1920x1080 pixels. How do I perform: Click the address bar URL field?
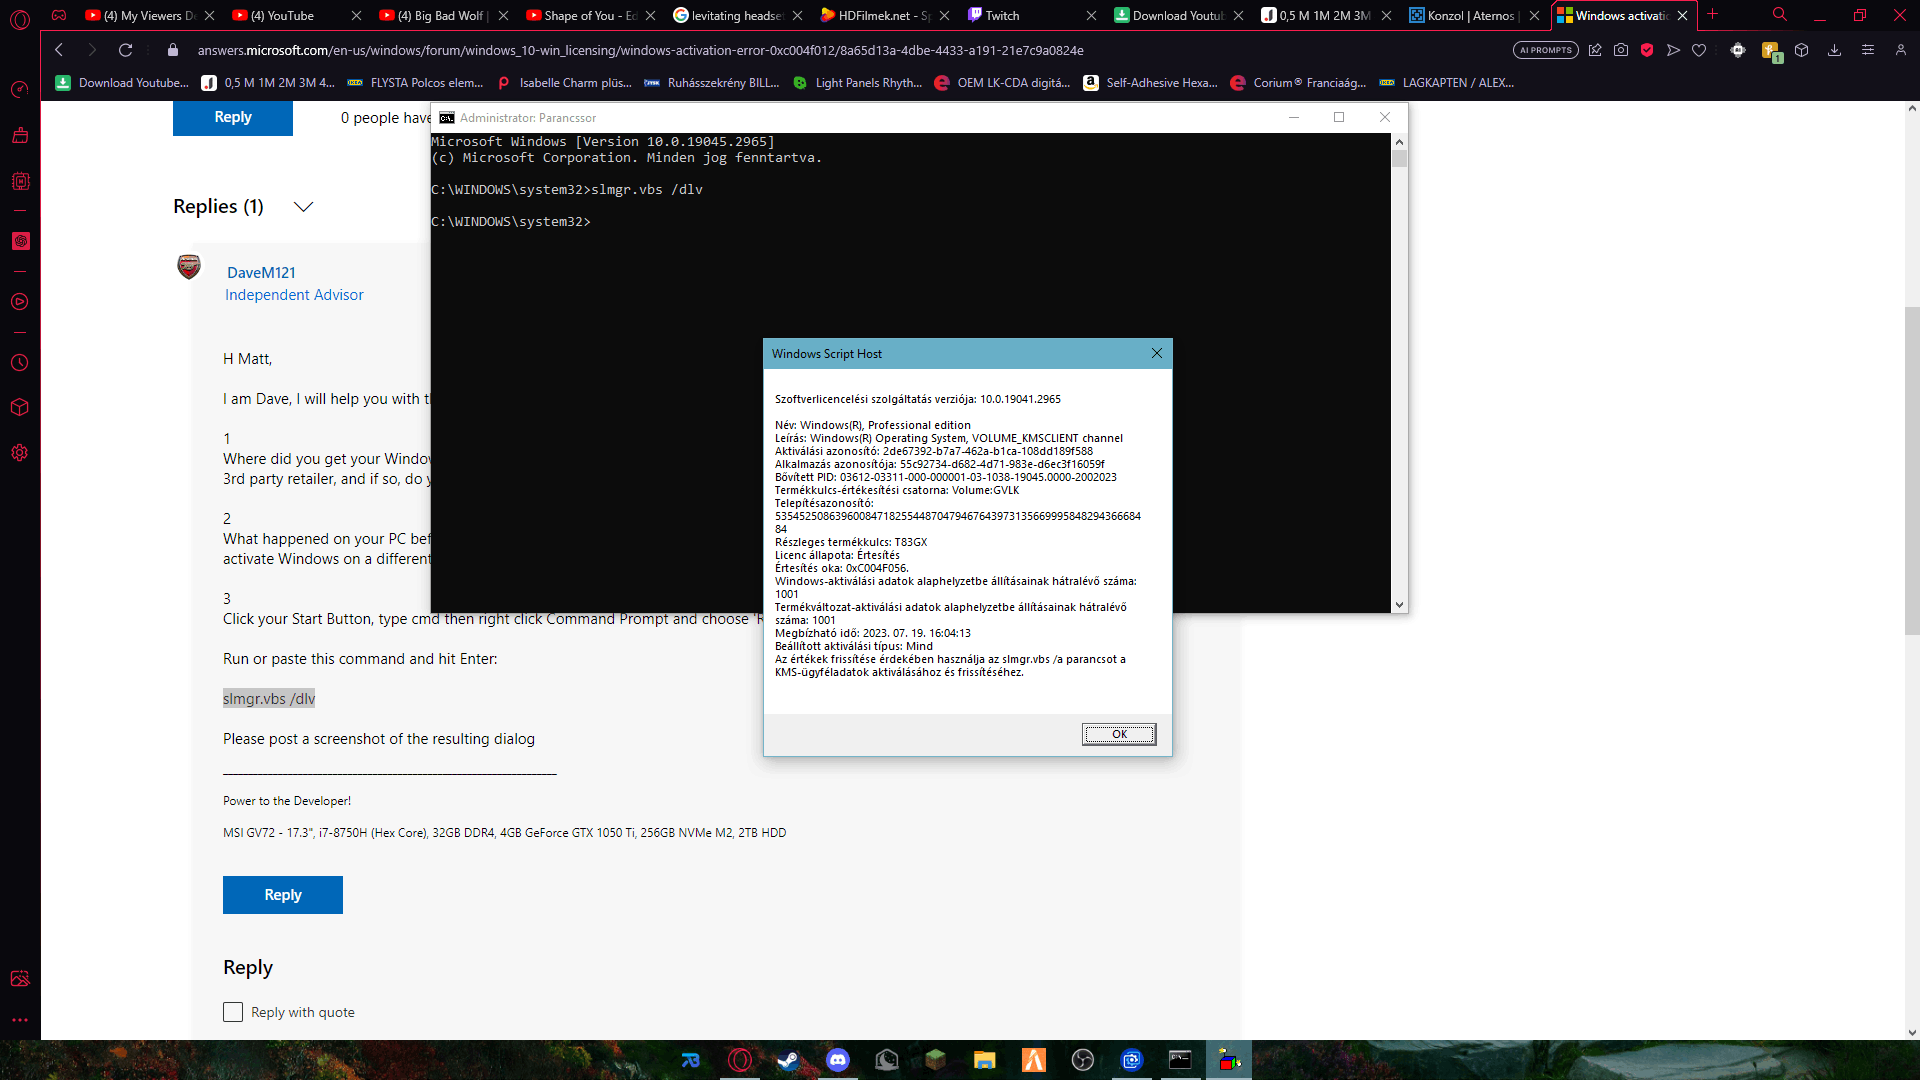tap(640, 50)
